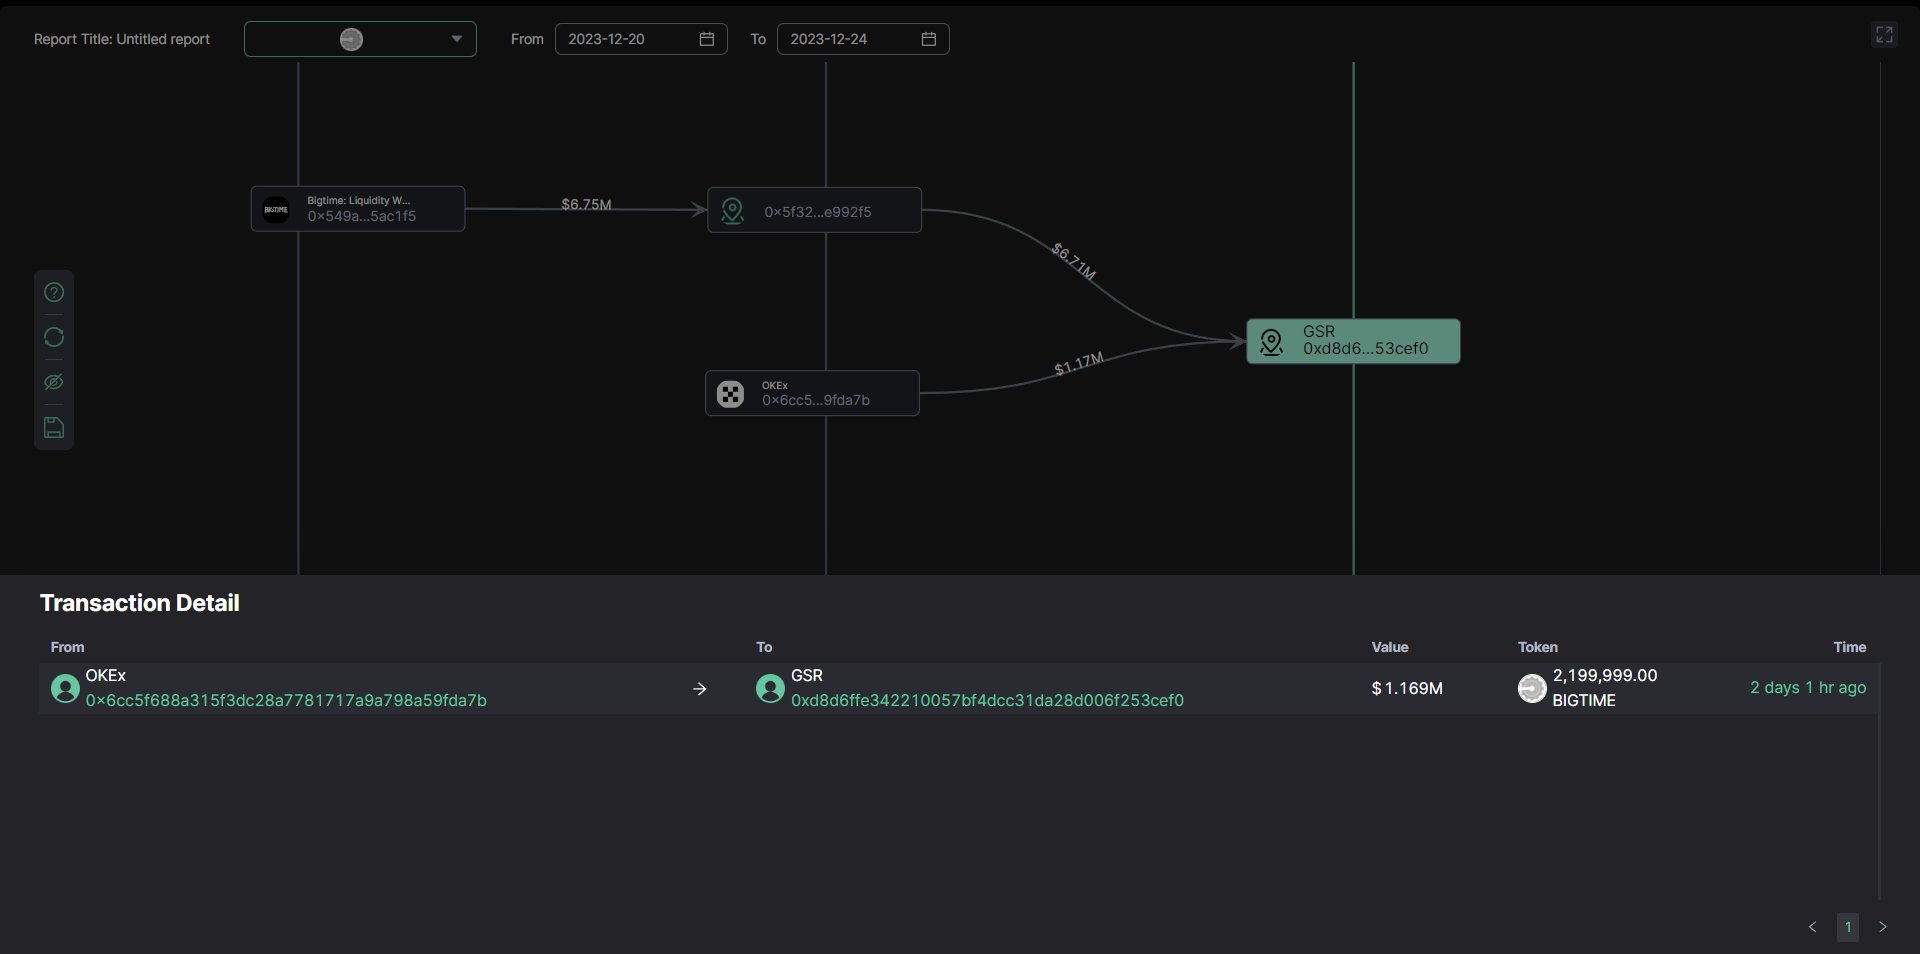The width and height of the screenshot is (1920, 954).
Task: Click the save report floppy icon
Action: click(54, 428)
